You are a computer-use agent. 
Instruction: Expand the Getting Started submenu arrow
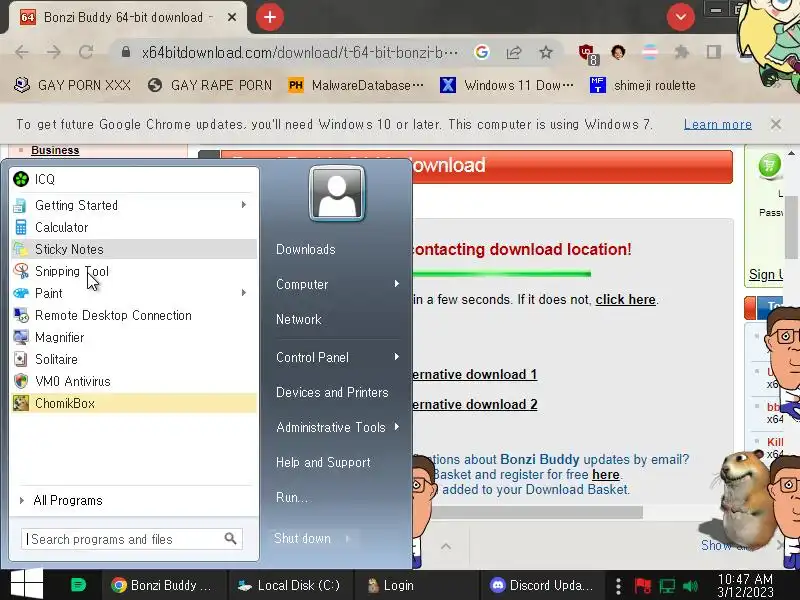[x=244, y=205]
